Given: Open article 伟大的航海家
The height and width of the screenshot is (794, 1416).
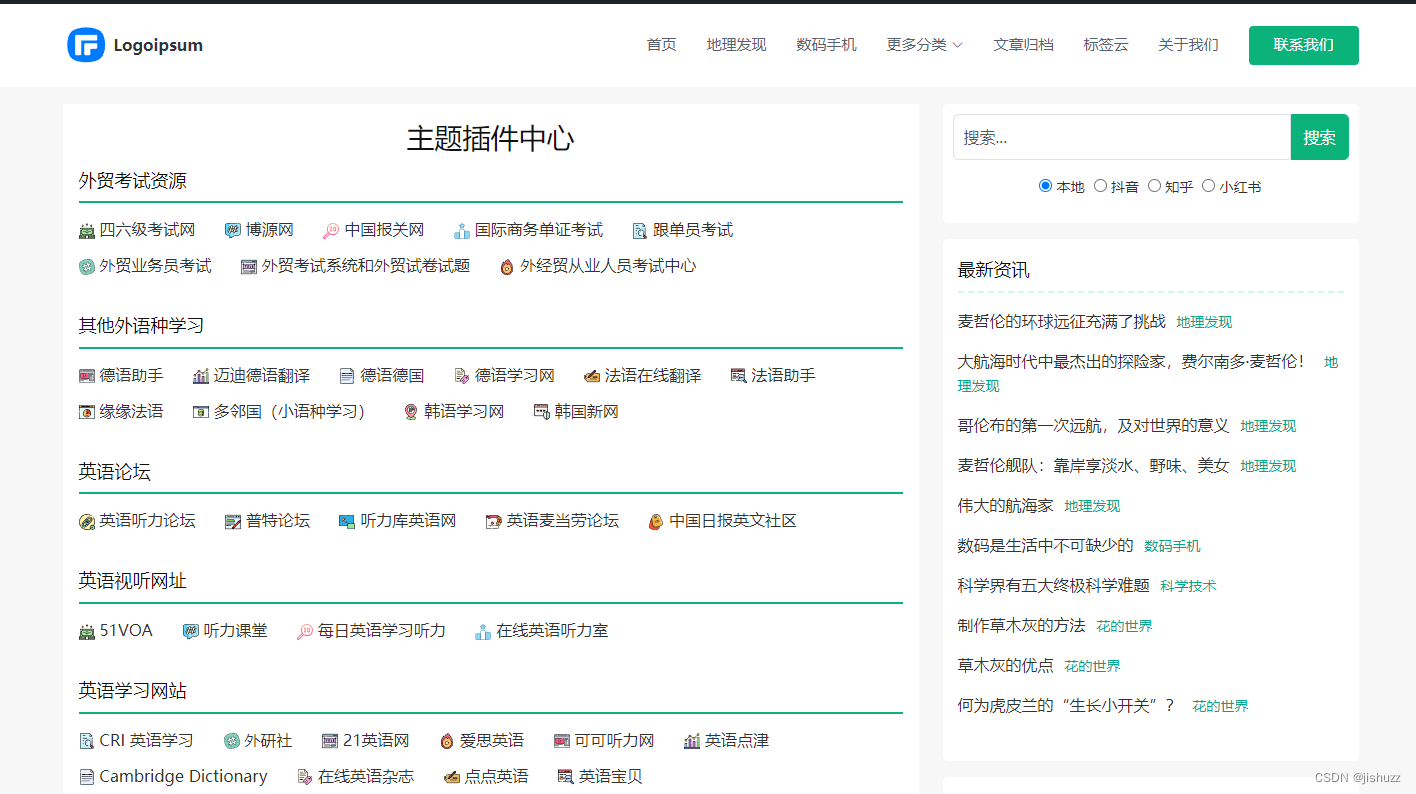Looking at the screenshot, I should pos(1005,506).
